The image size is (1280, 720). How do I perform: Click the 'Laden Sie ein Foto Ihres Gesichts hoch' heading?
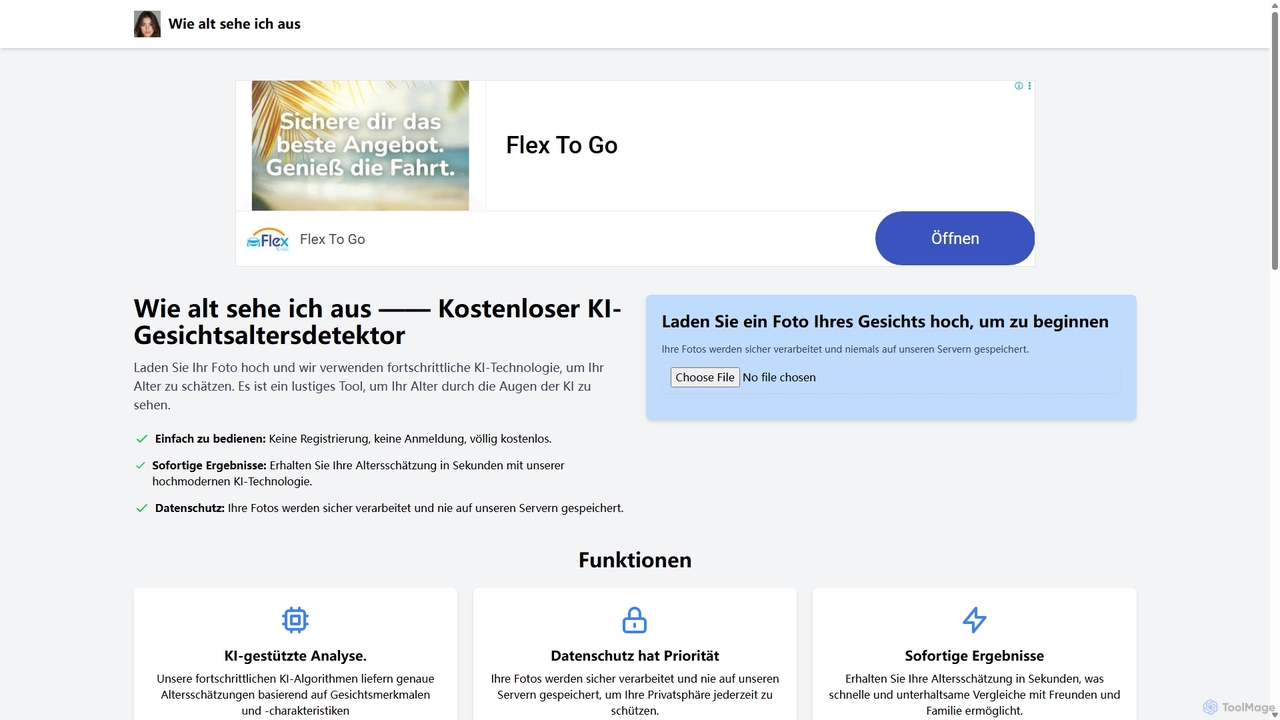coord(885,321)
